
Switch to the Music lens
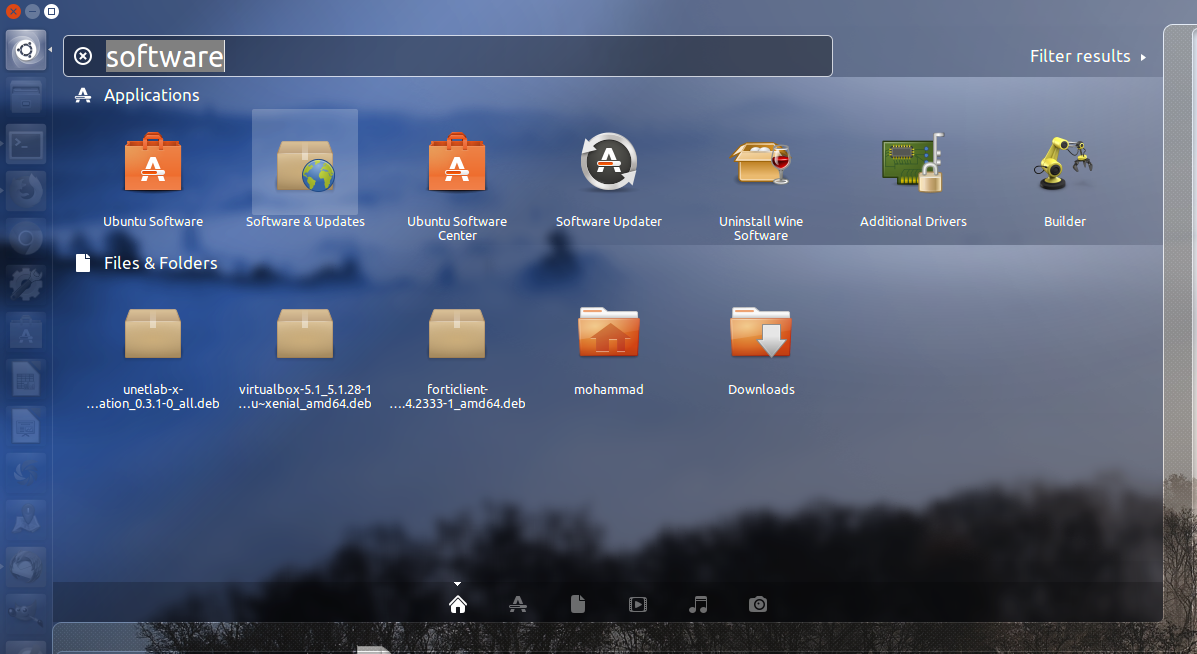(698, 604)
